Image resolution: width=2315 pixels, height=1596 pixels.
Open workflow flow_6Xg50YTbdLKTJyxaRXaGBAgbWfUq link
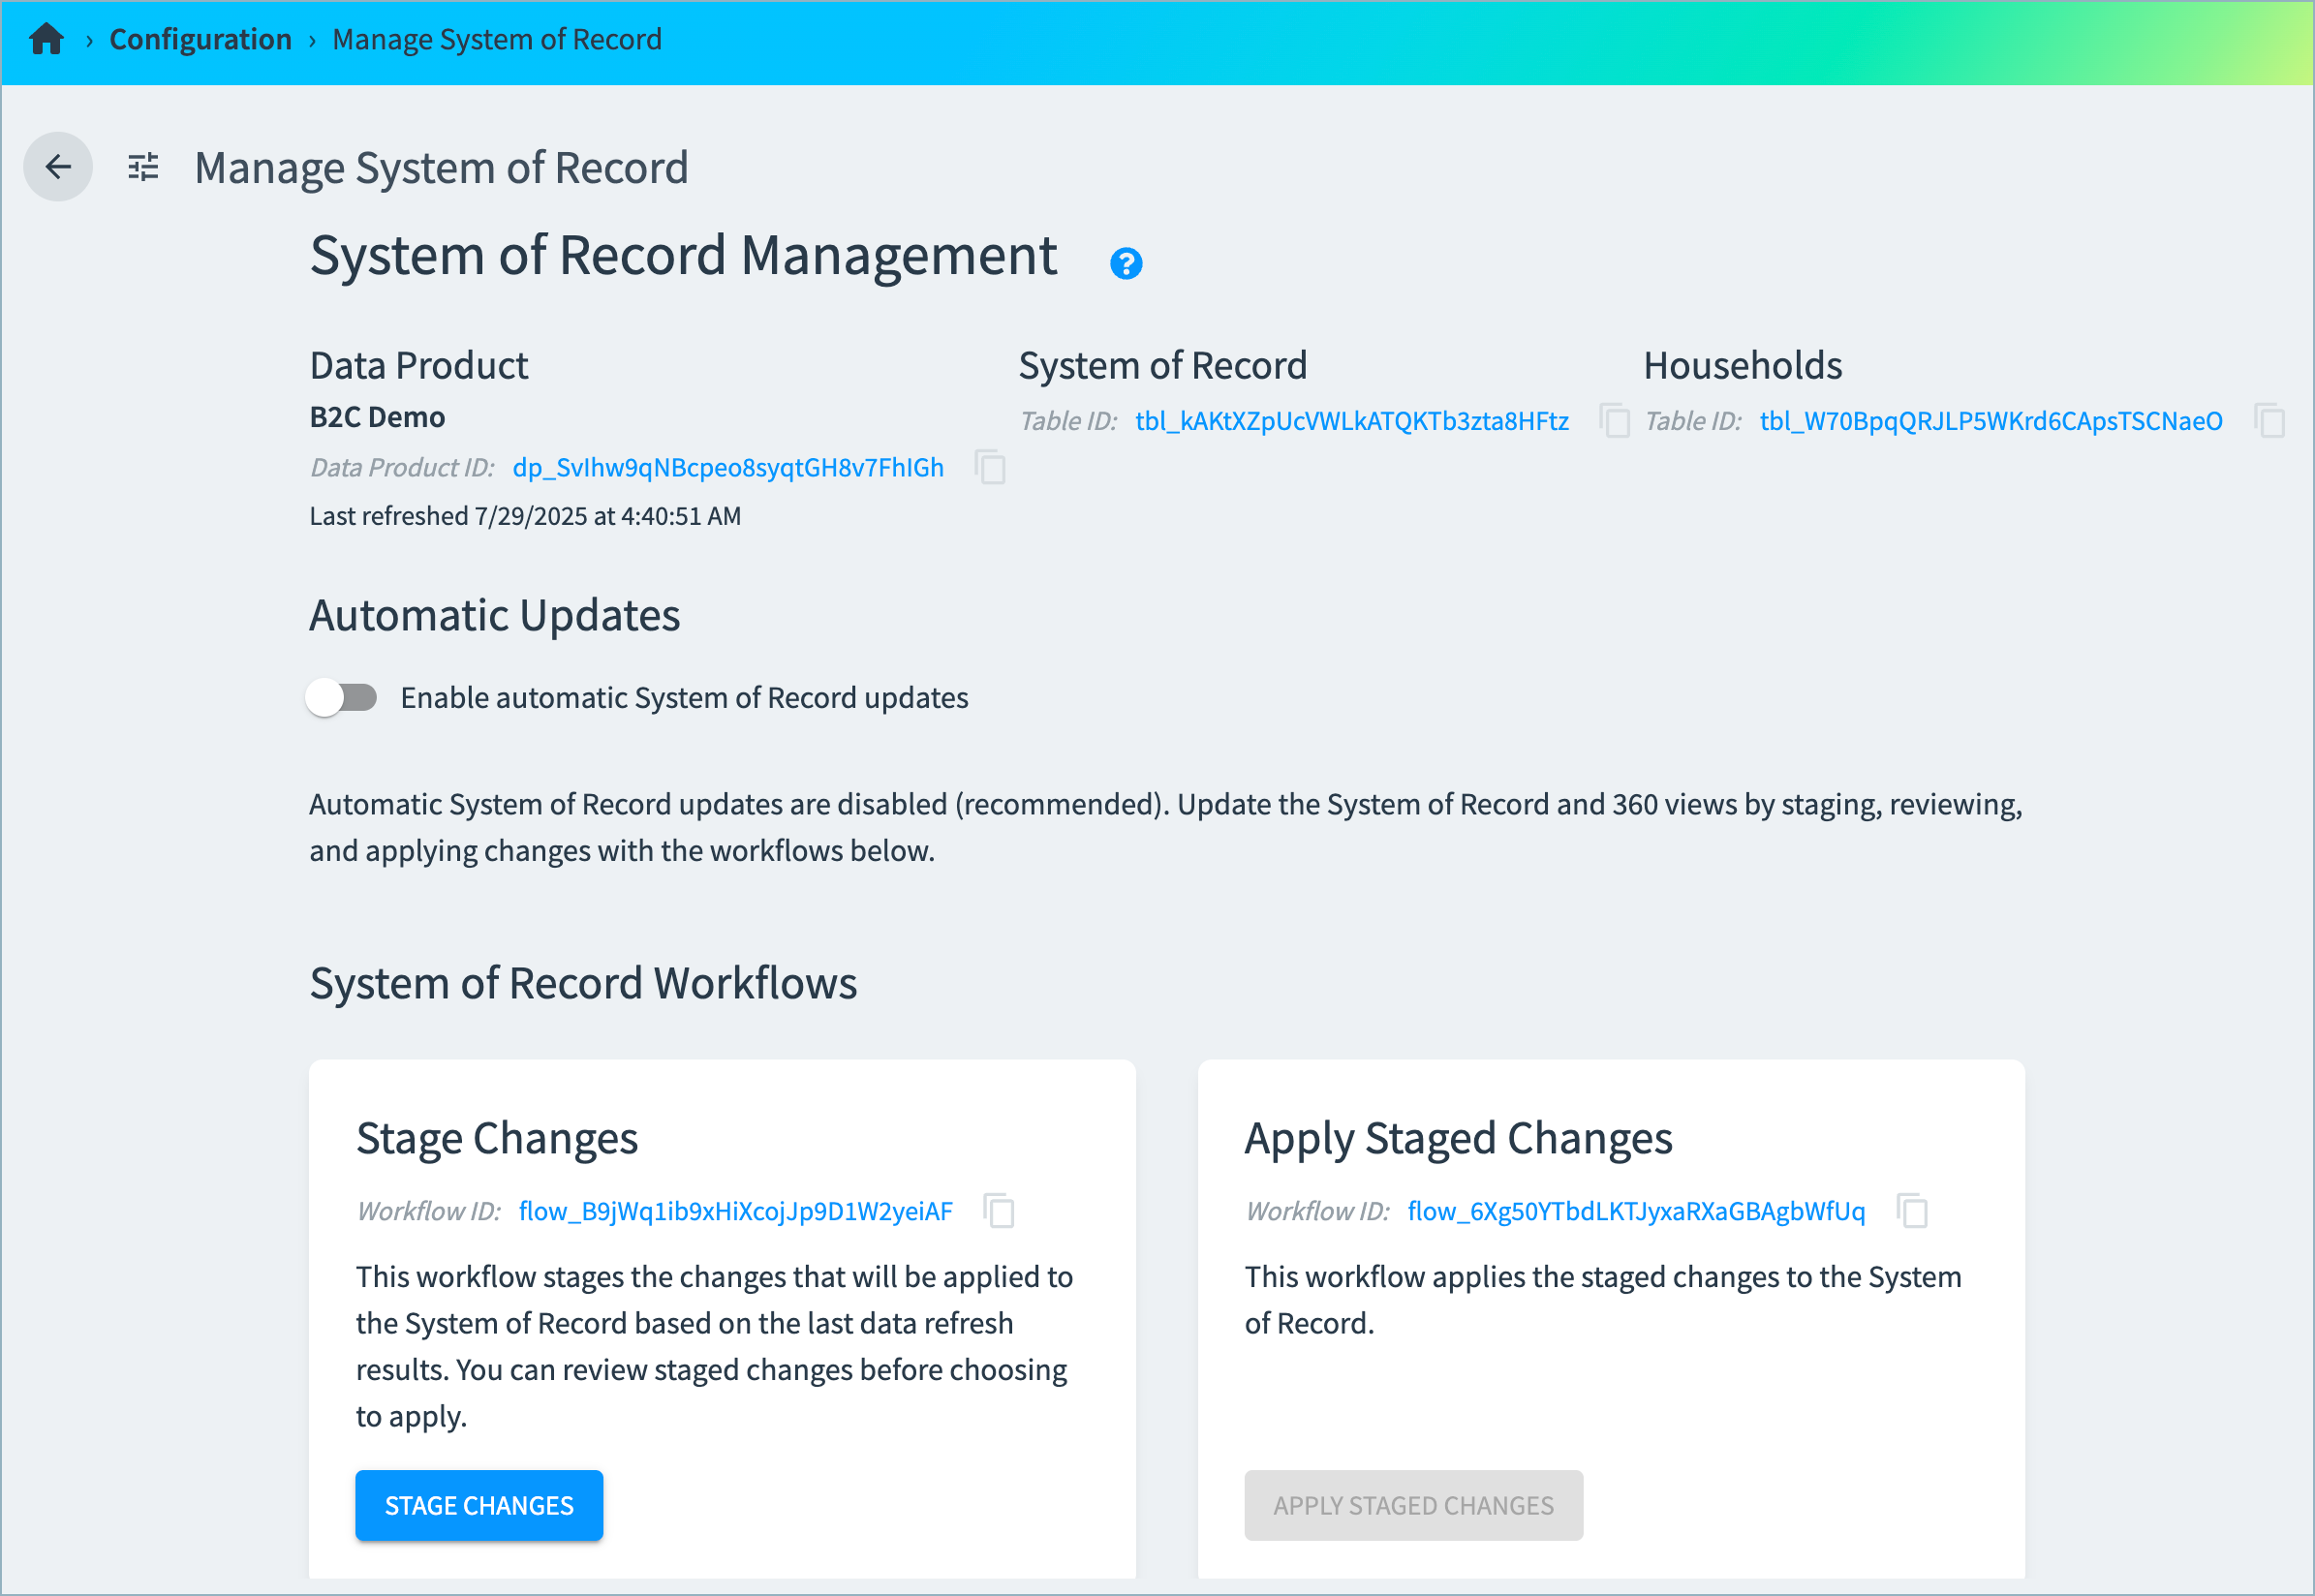tap(1635, 1211)
